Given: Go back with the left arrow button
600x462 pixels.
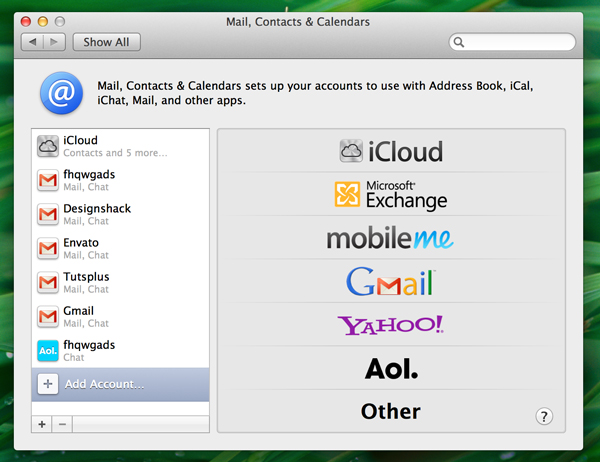Looking at the screenshot, I should [33, 42].
